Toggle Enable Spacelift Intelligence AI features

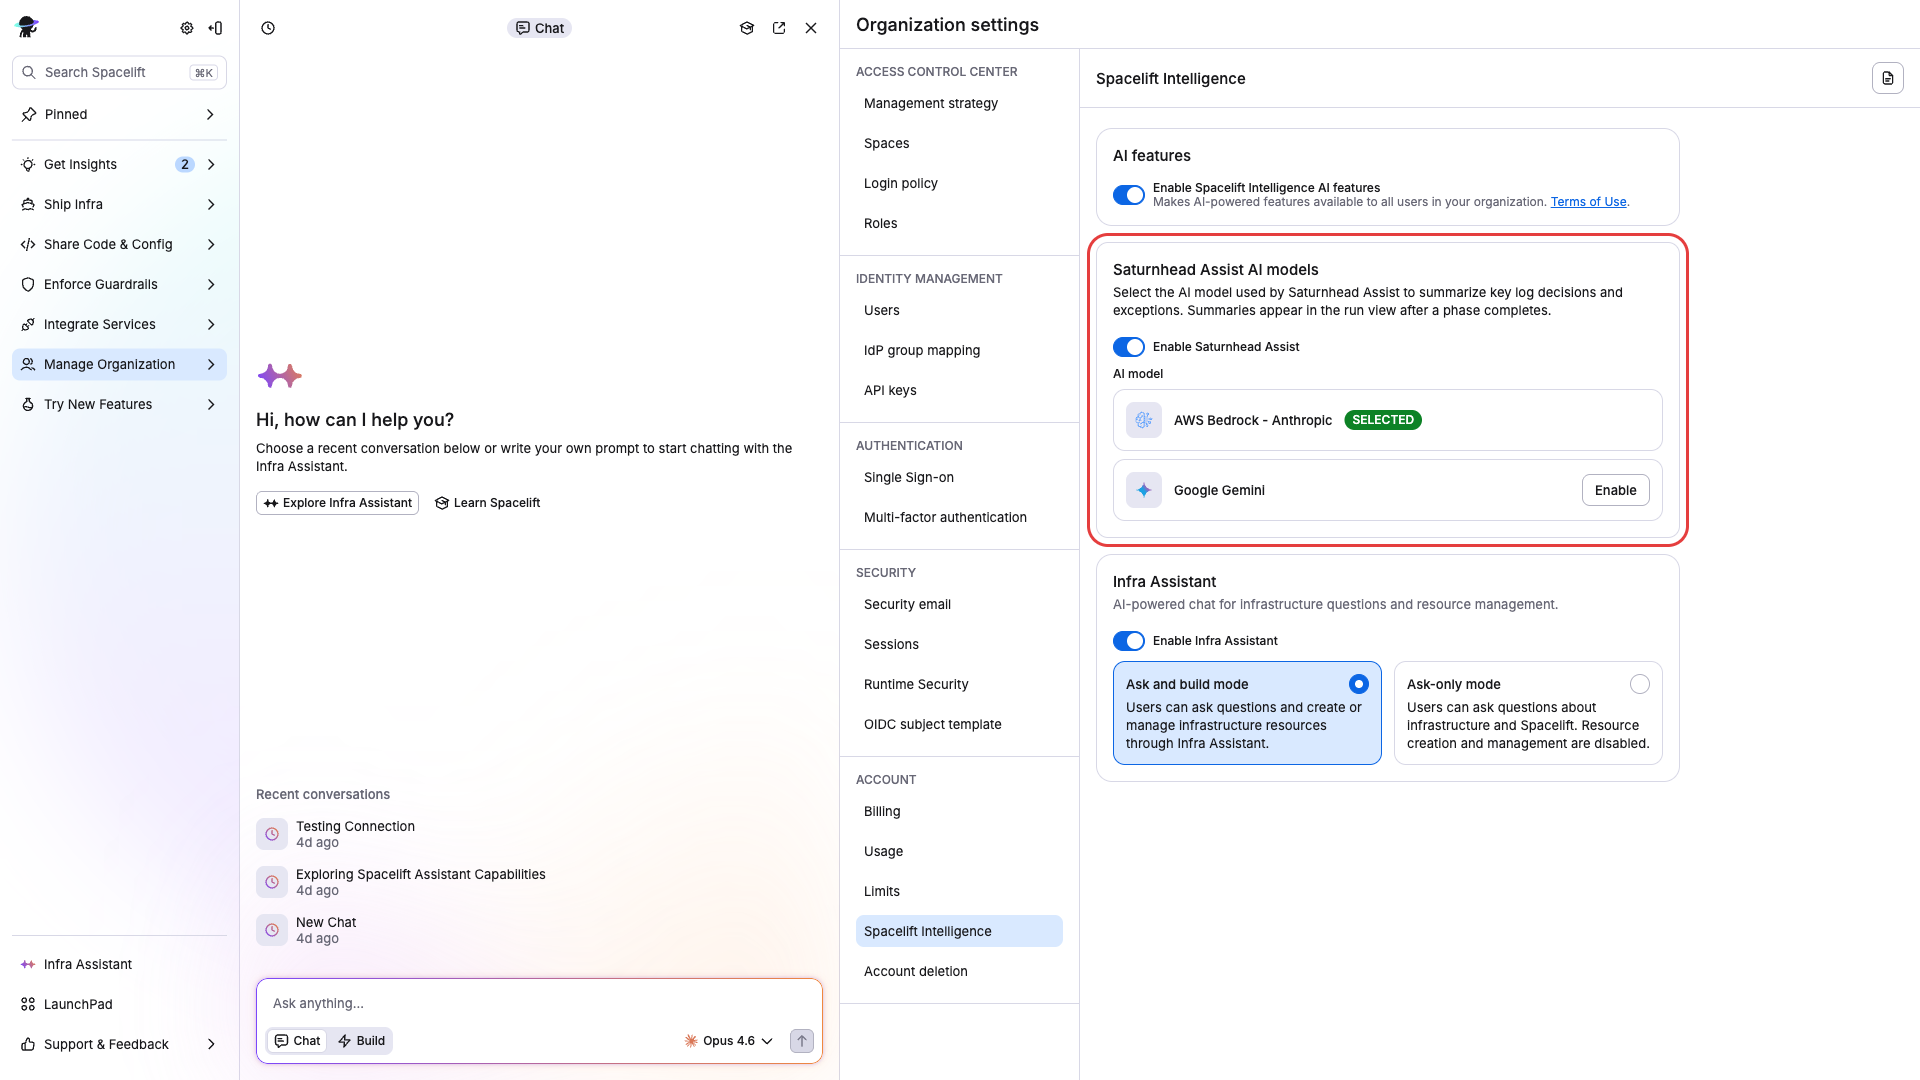click(x=1129, y=195)
